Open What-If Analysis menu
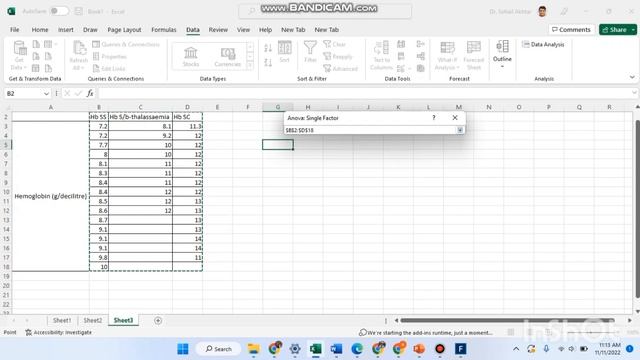The image size is (640, 360). click(x=447, y=55)
